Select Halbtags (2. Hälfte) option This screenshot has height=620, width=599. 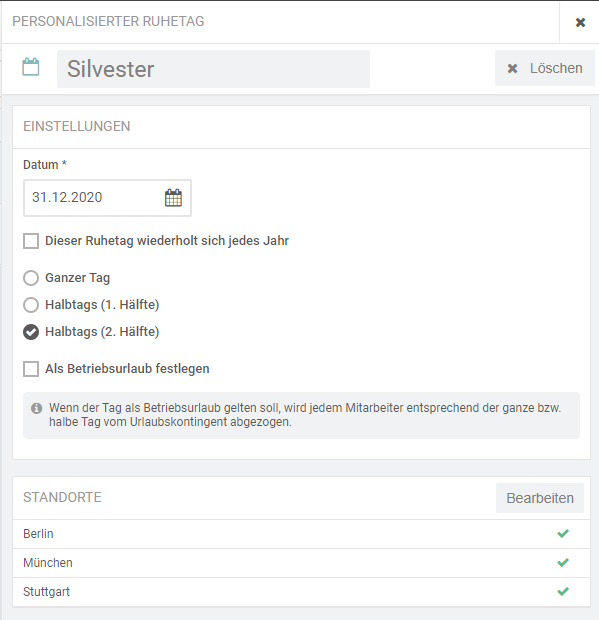click(31, 332)
